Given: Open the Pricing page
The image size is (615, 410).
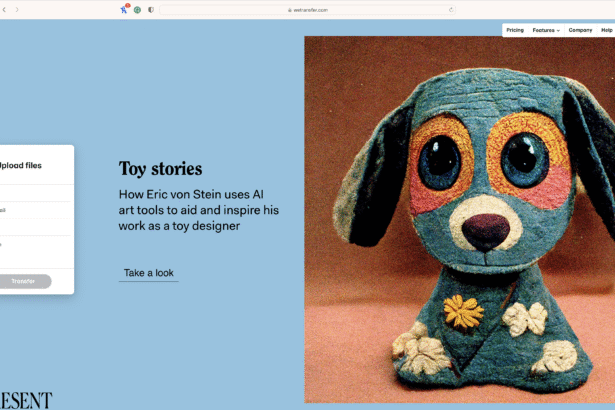Looking at the screenshot, I should click(x=515, y=30).
